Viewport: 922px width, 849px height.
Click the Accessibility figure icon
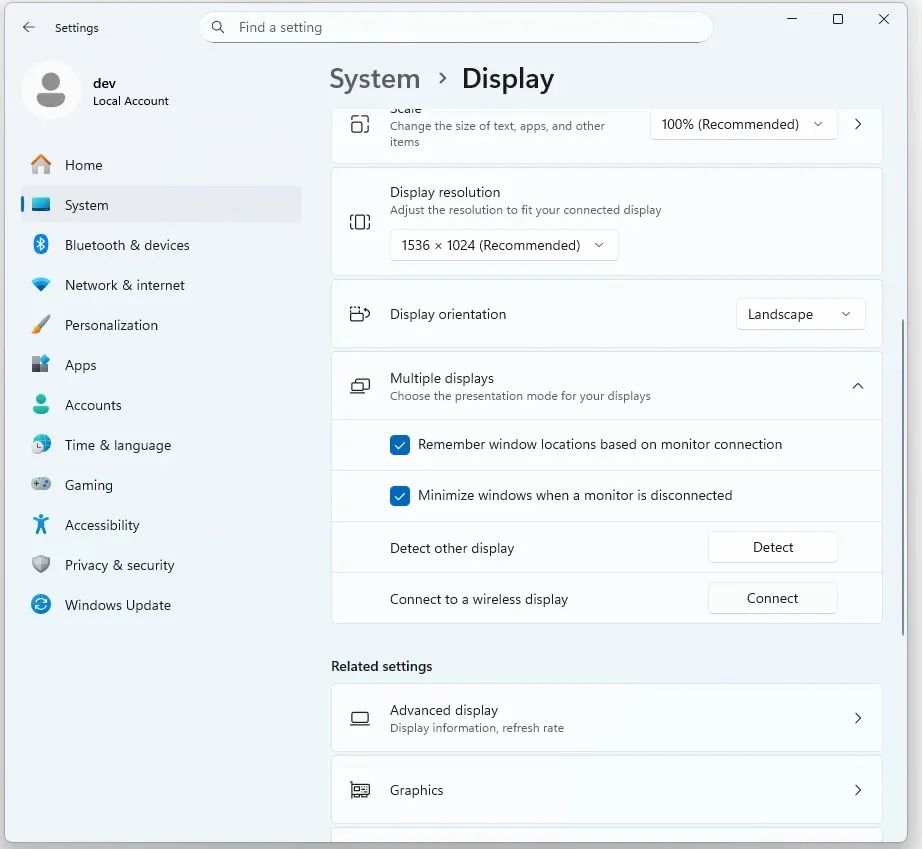pyautogui.click(x=41, y=524)
